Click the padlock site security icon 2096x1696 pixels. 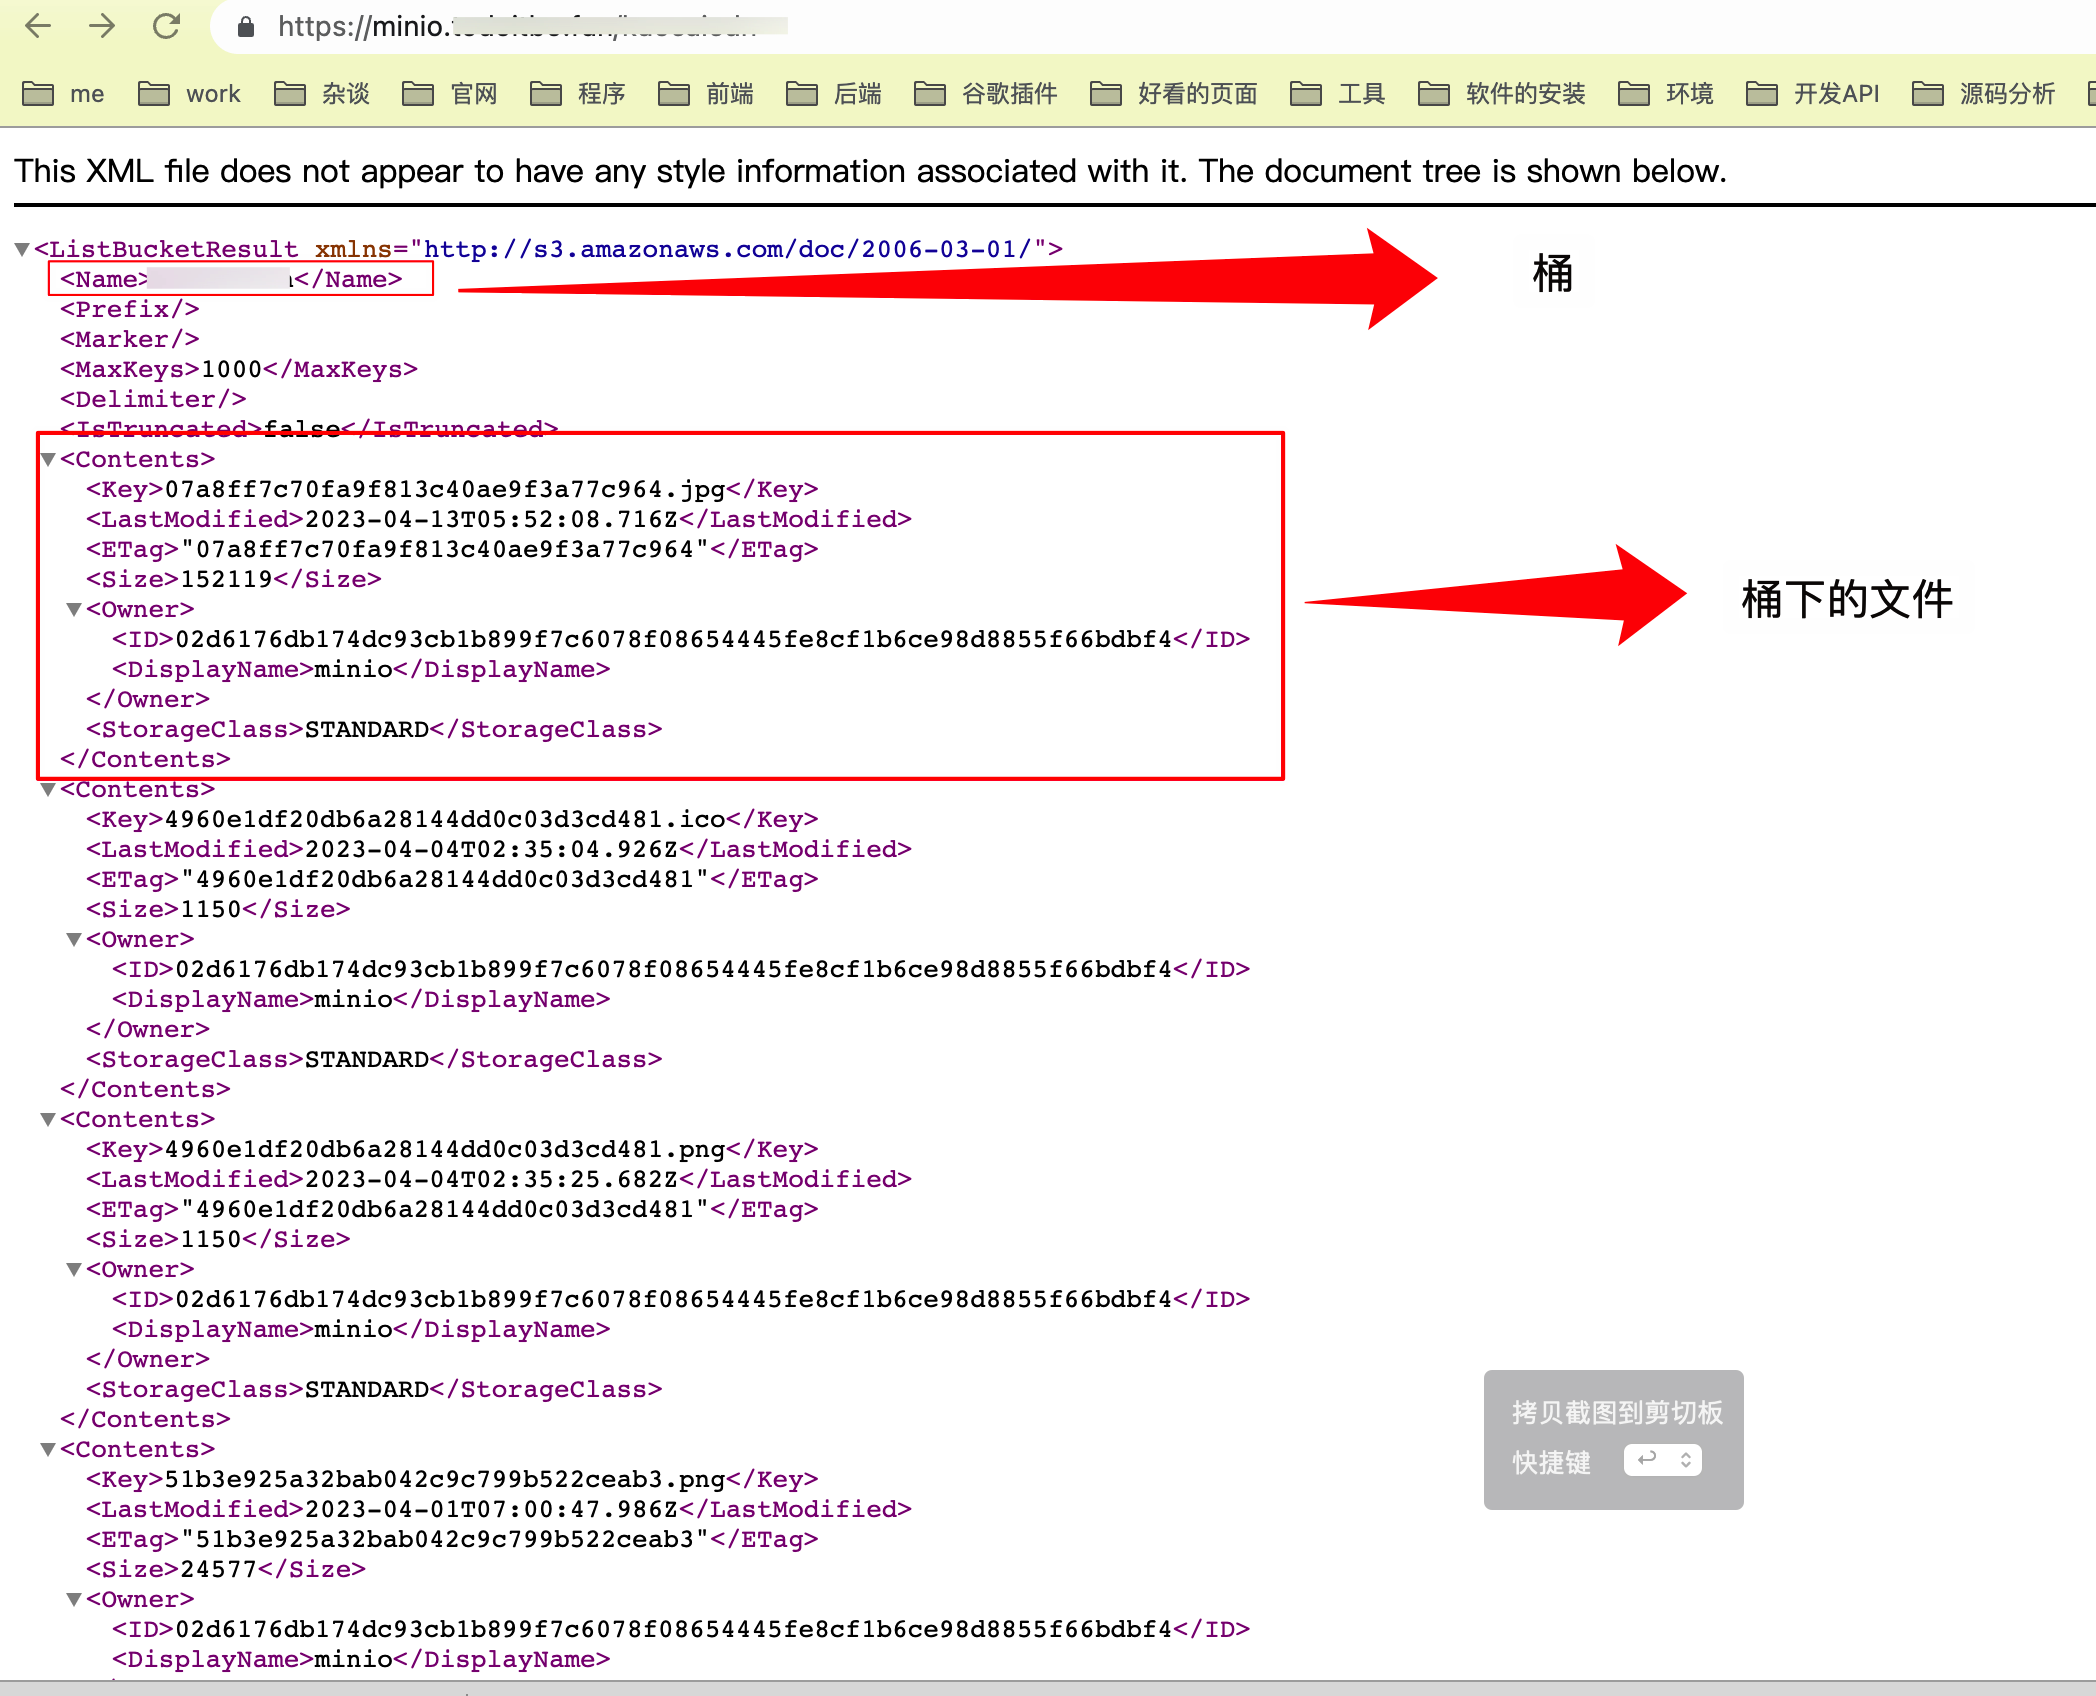(x=246, y=27)
